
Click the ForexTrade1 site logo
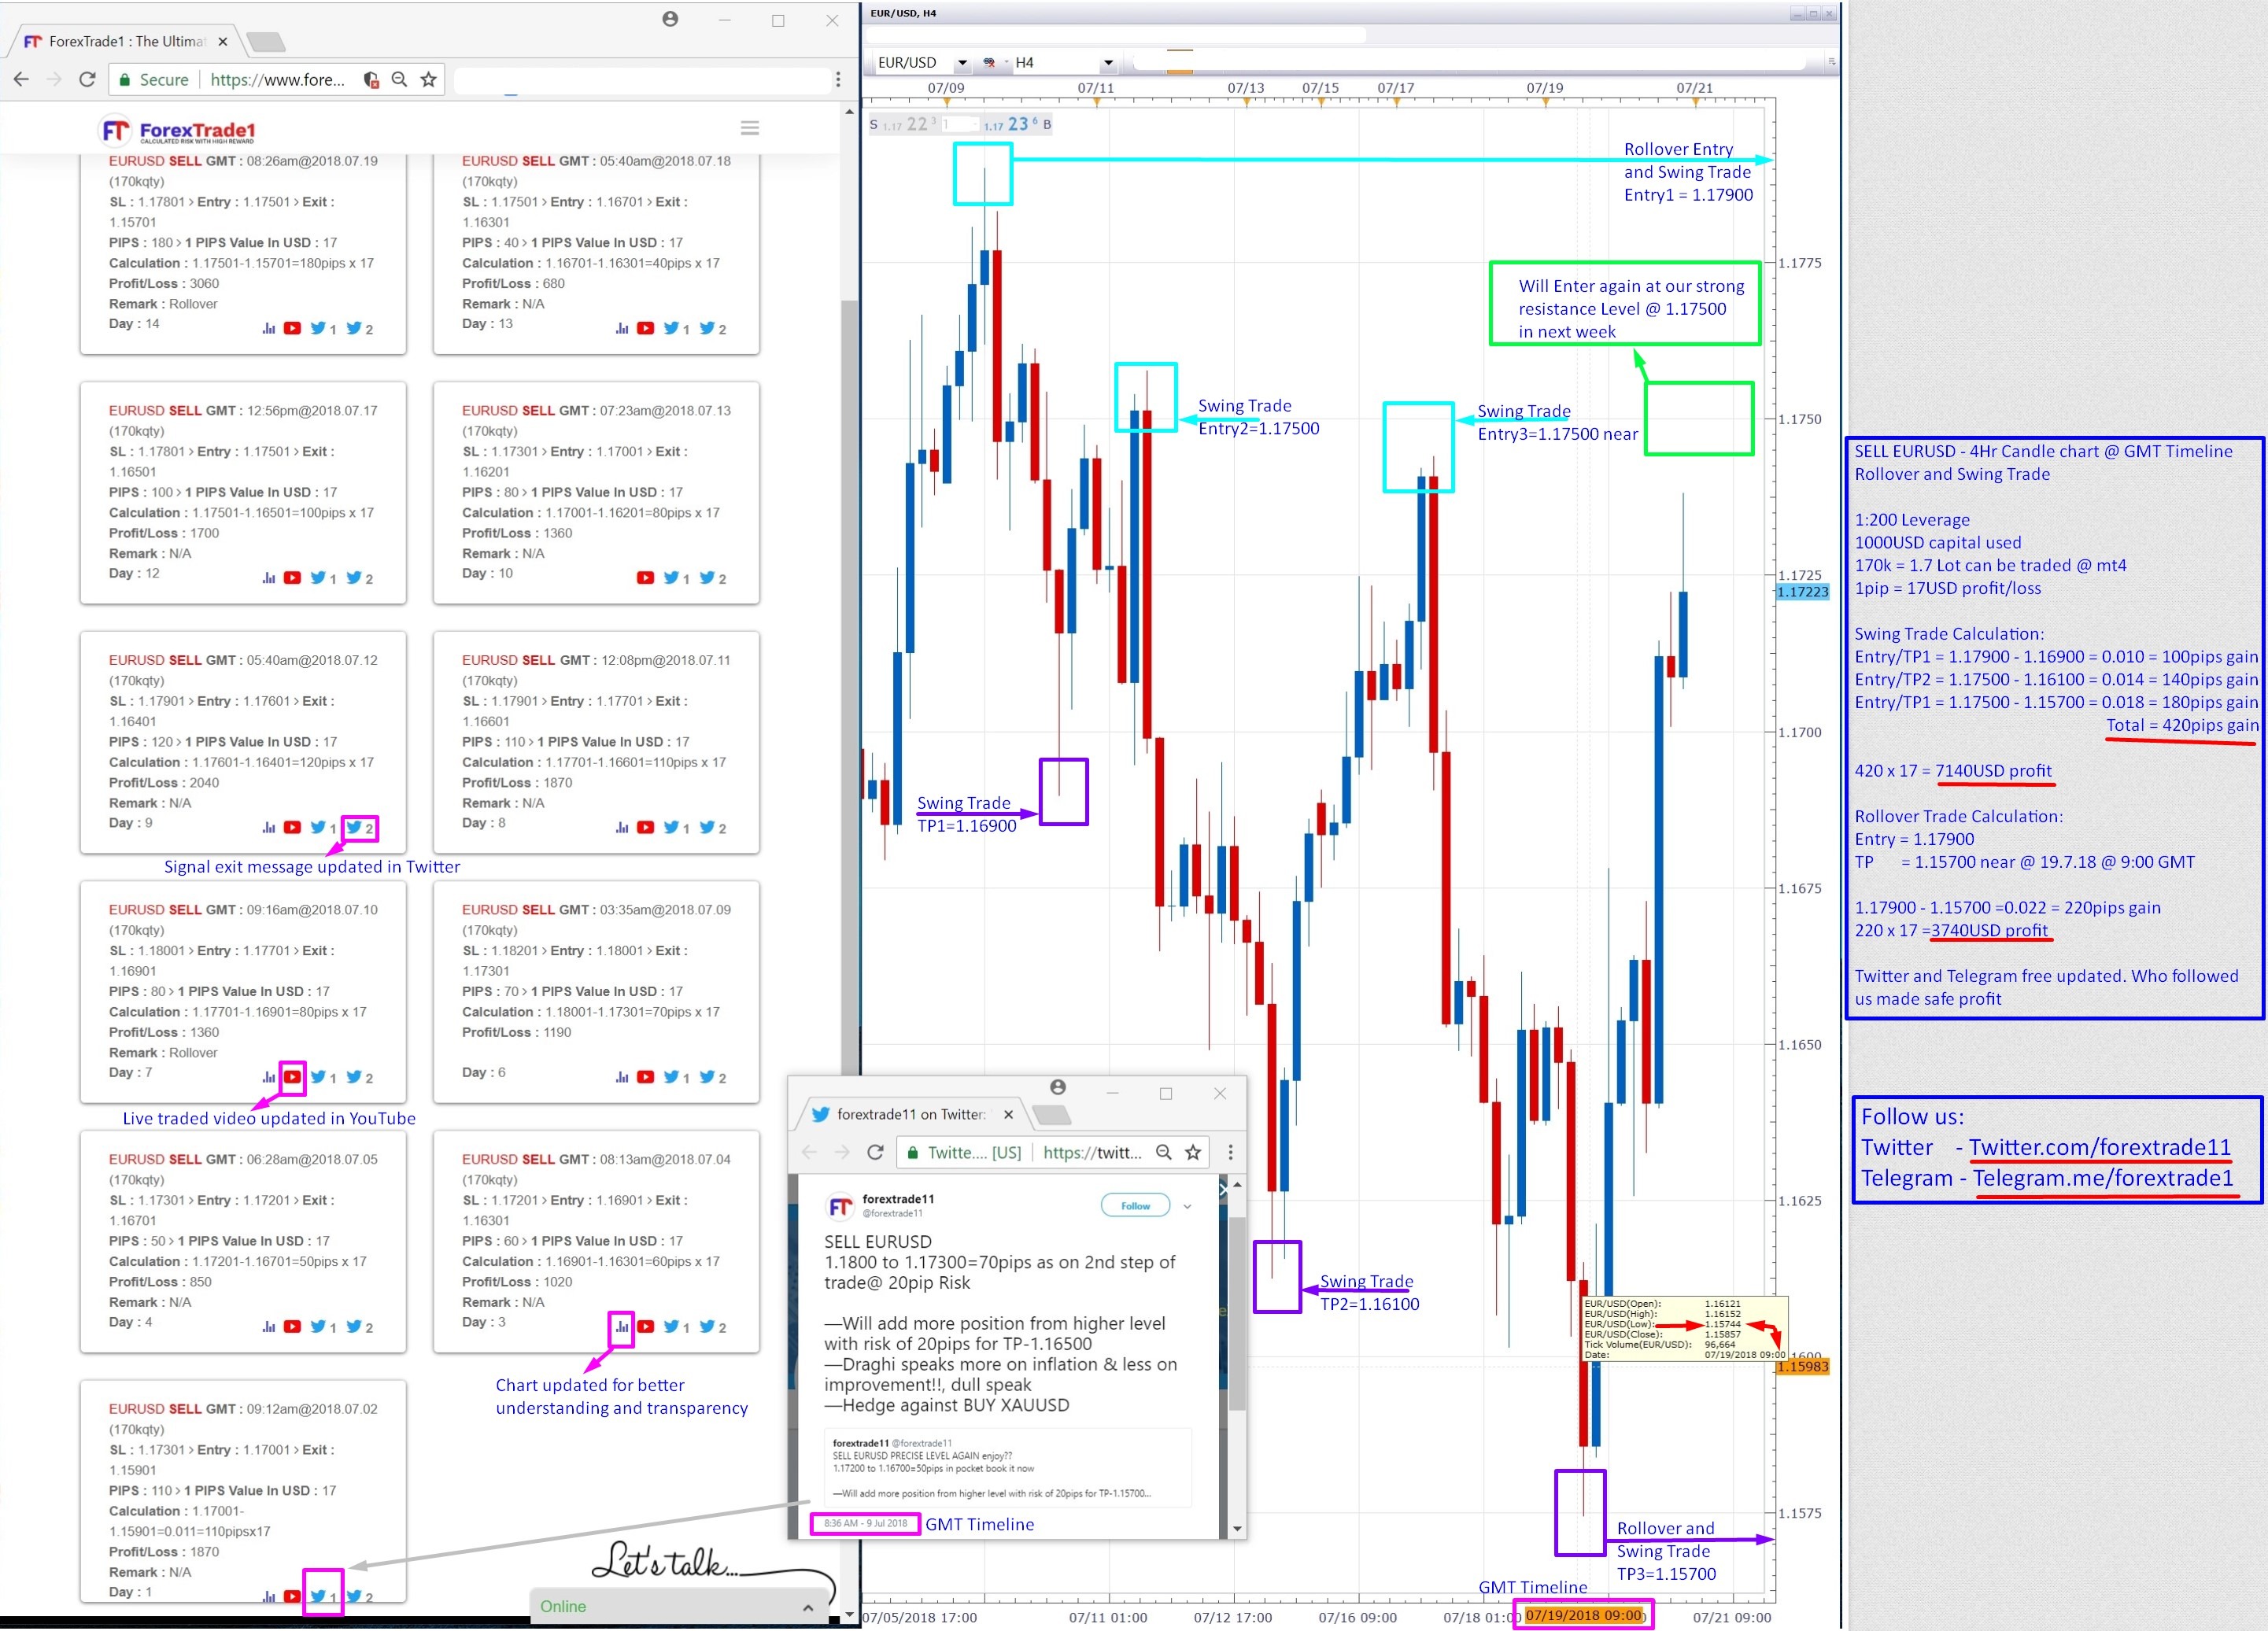tap(178, 131)
